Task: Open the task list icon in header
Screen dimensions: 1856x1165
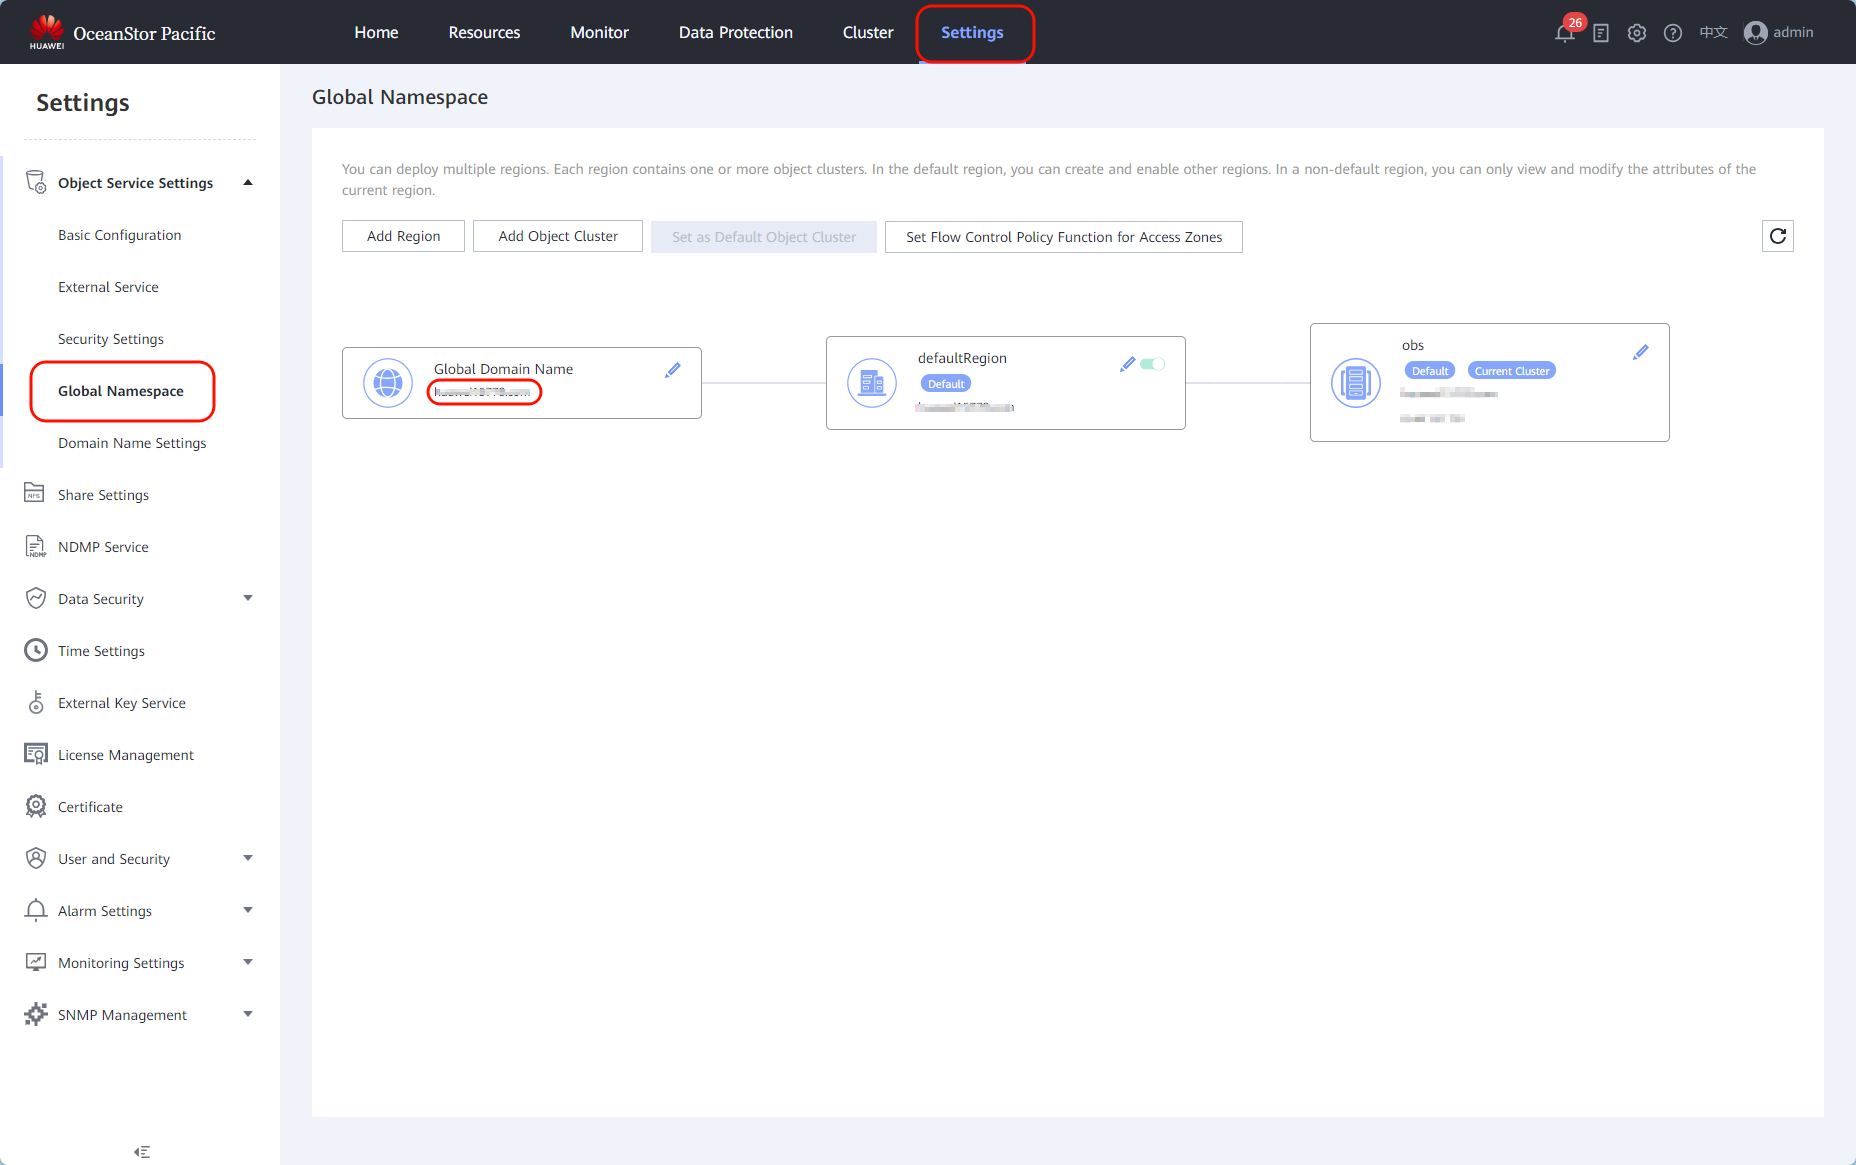Action: (1601, 33)
